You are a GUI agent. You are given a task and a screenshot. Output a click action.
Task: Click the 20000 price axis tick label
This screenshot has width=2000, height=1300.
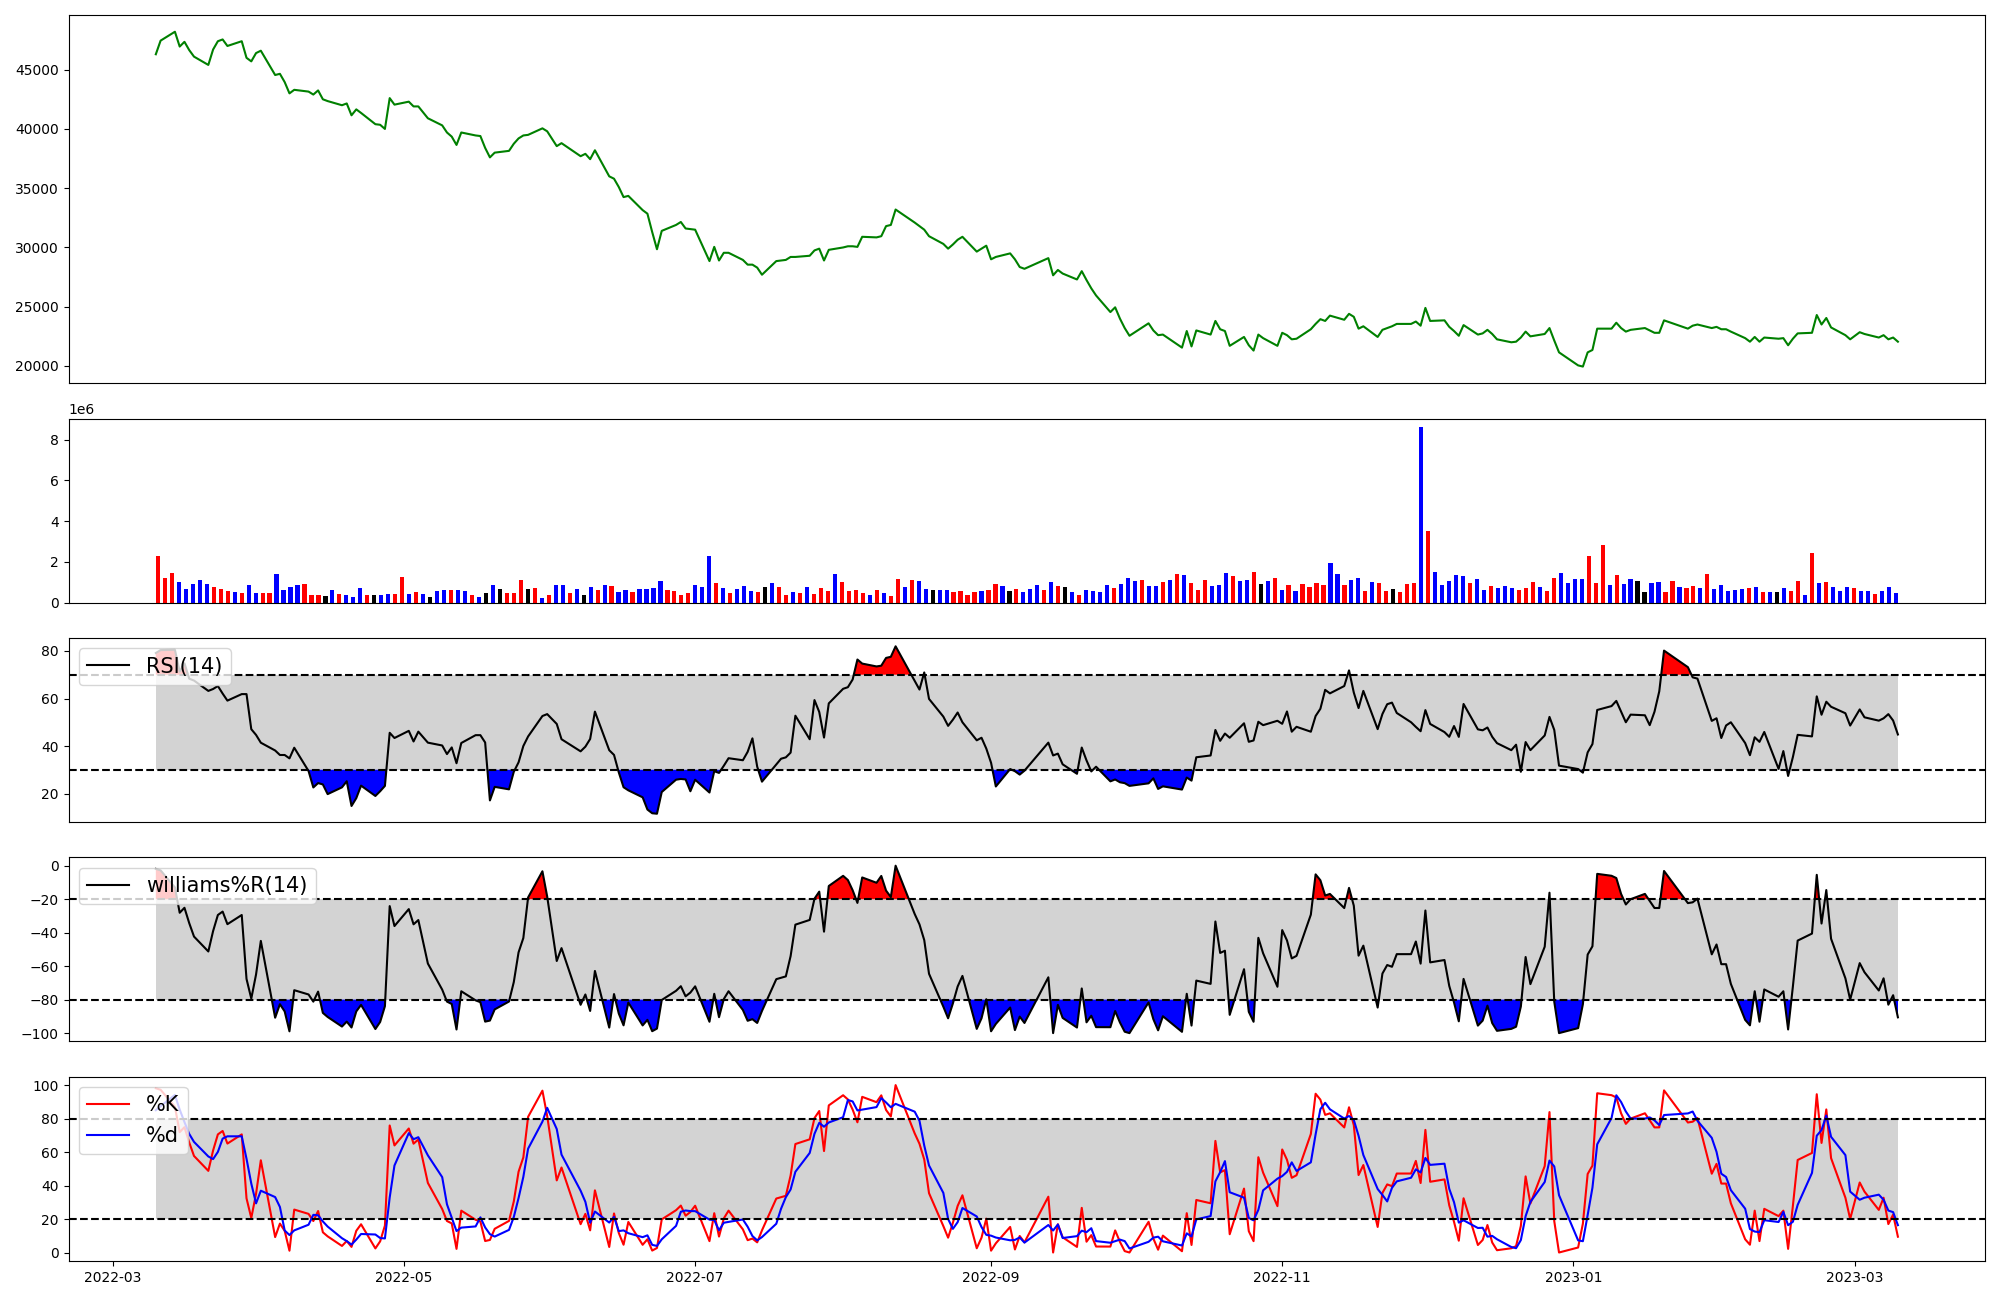(x=37, y=367)
